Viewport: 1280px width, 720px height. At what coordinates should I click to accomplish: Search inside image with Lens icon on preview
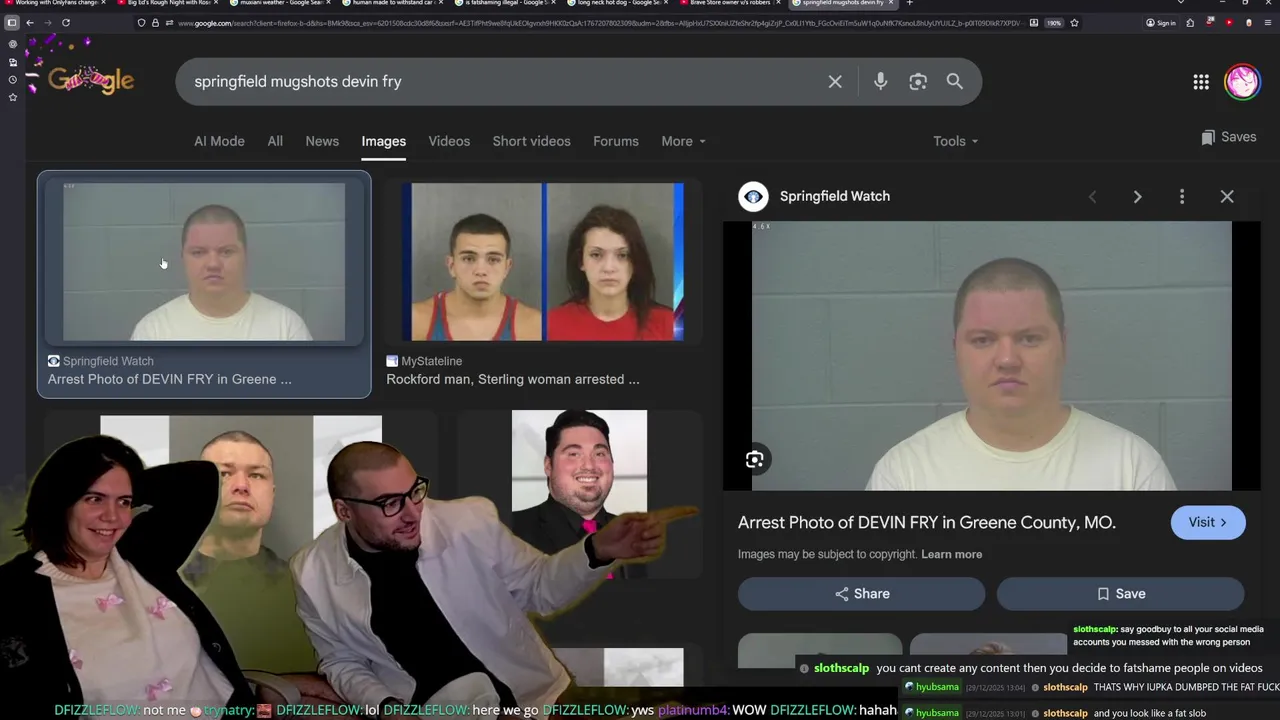coord(755,460)
